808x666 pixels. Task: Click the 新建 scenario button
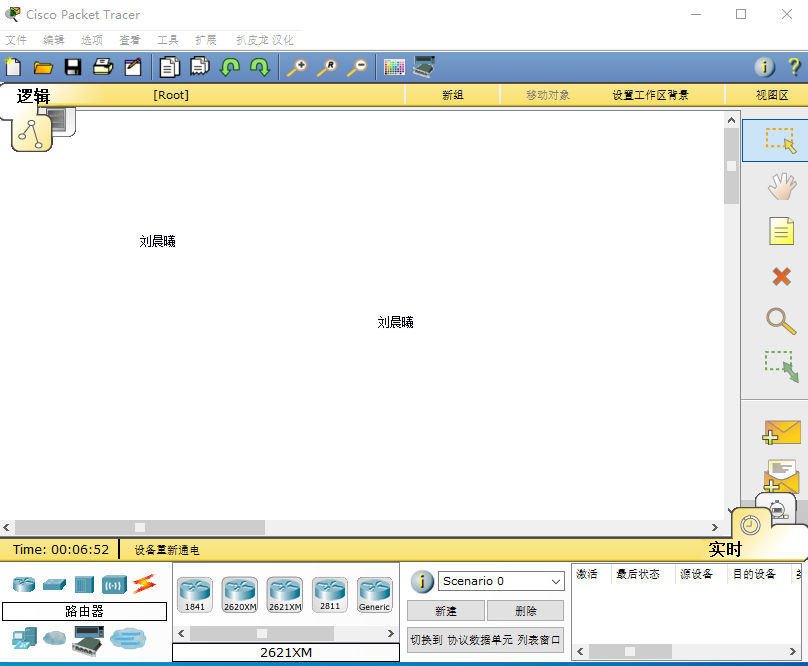446,611
